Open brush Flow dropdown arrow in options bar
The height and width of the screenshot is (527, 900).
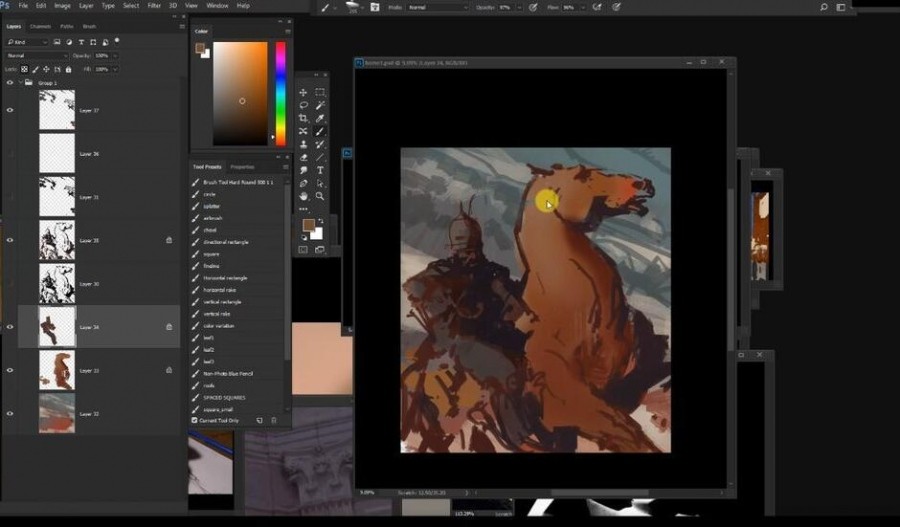[x=583, y=7]
